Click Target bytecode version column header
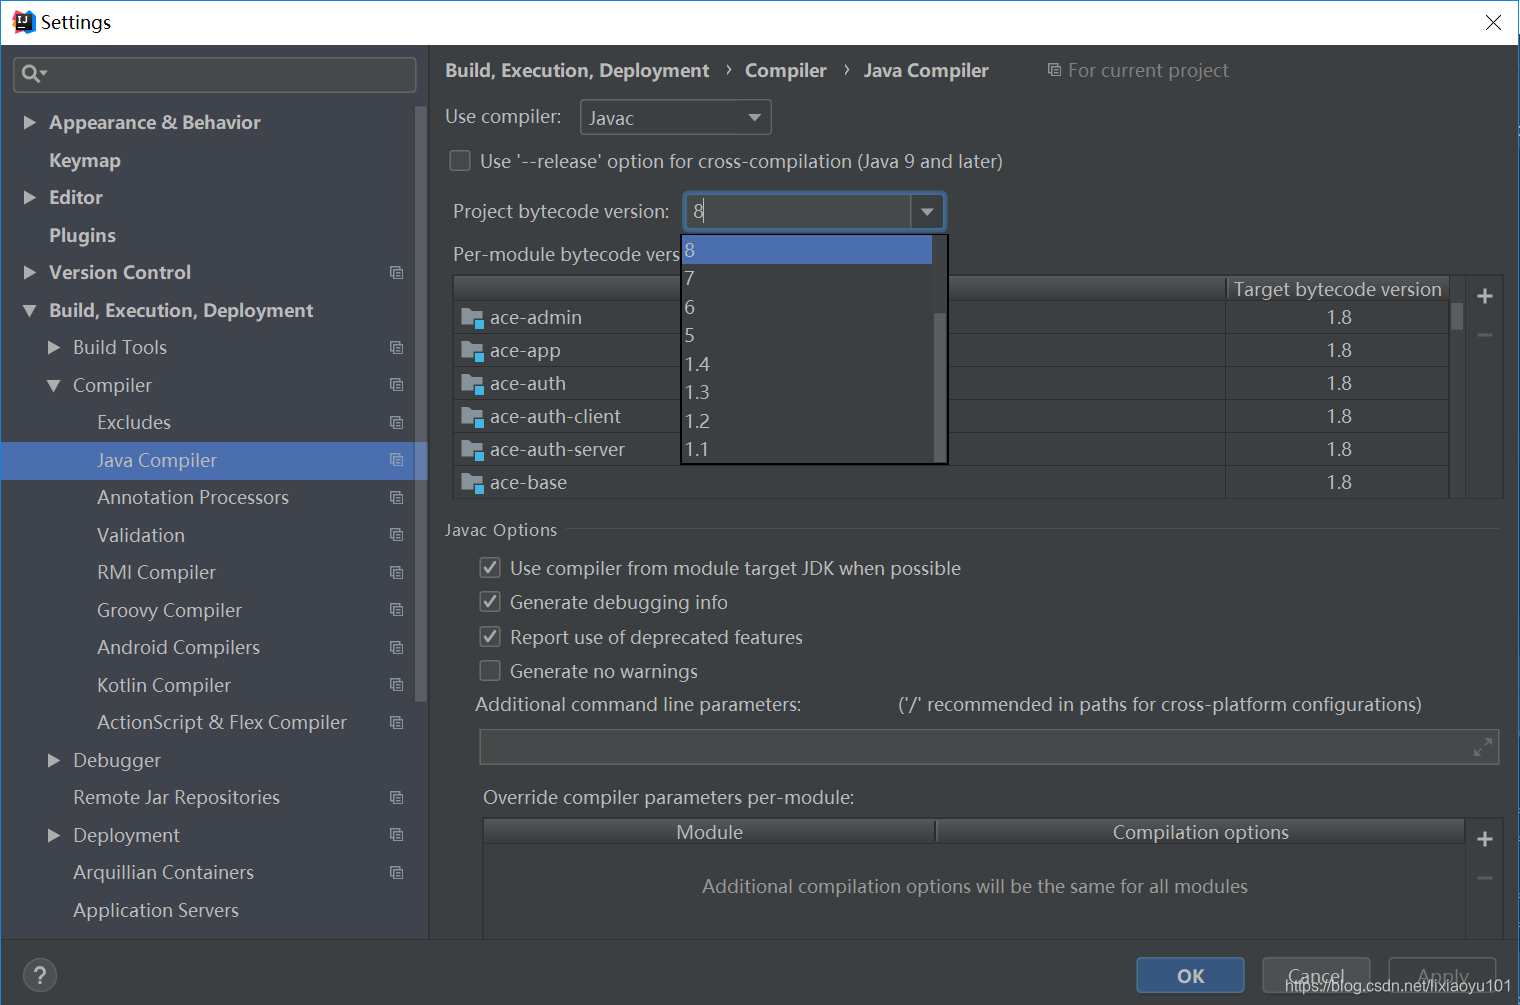 click(x=1337, y=289)
